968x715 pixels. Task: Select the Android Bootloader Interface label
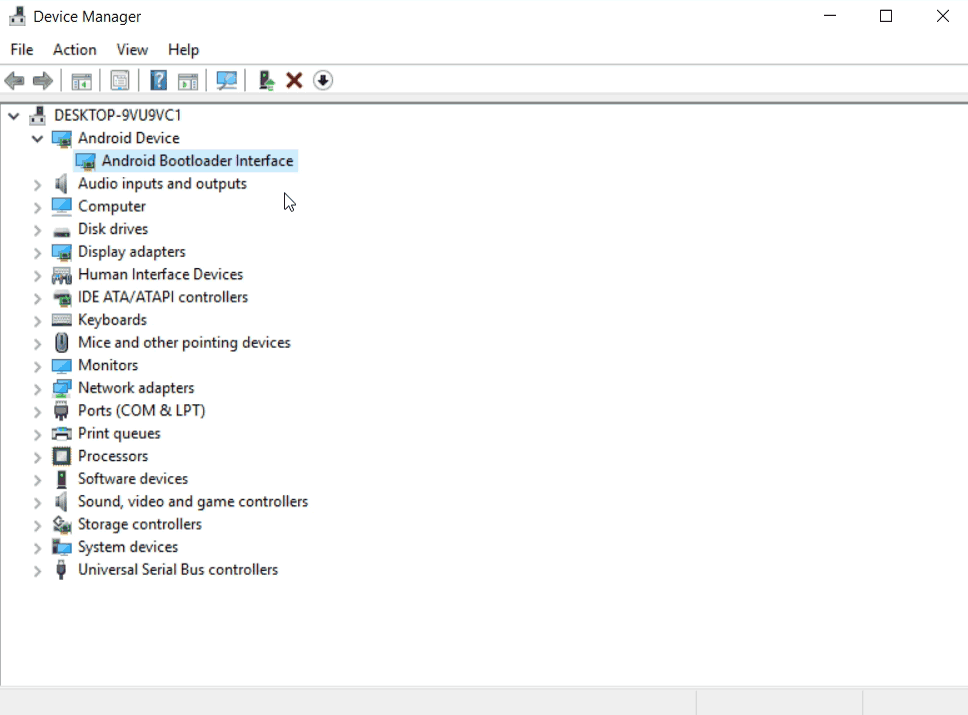[x=198, y=161]
